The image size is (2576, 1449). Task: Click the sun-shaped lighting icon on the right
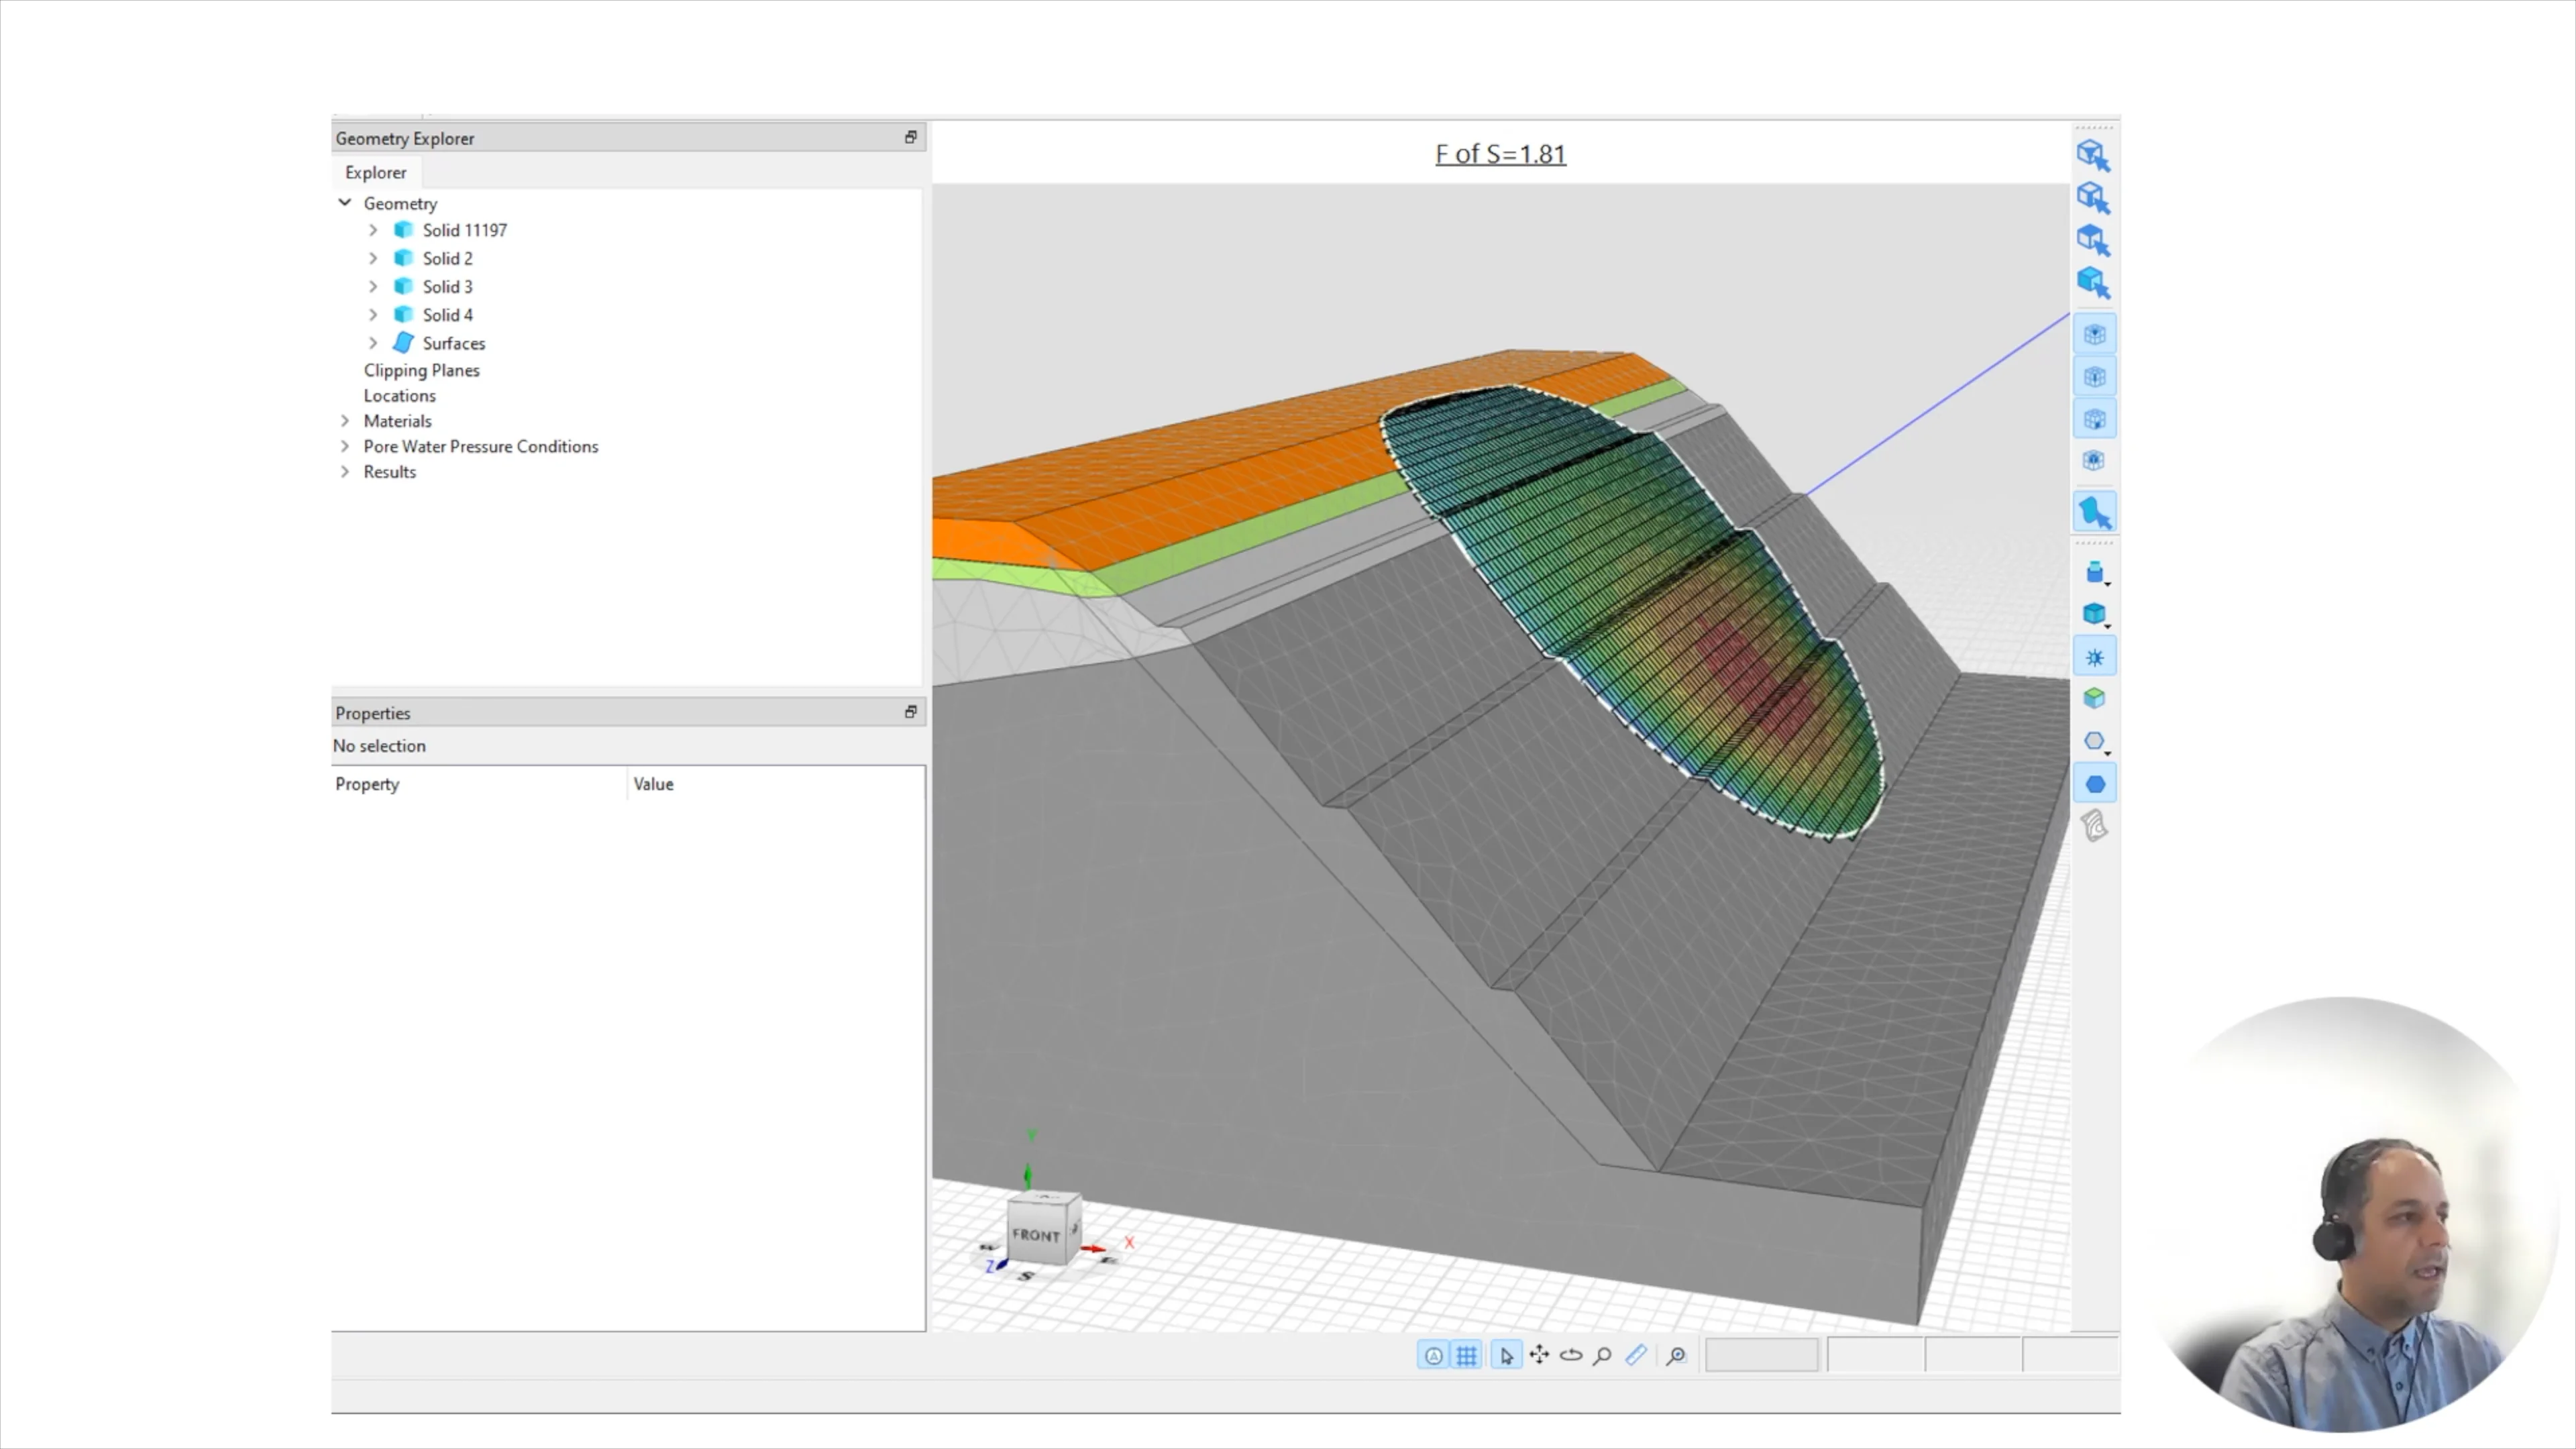click(2095, 656)
